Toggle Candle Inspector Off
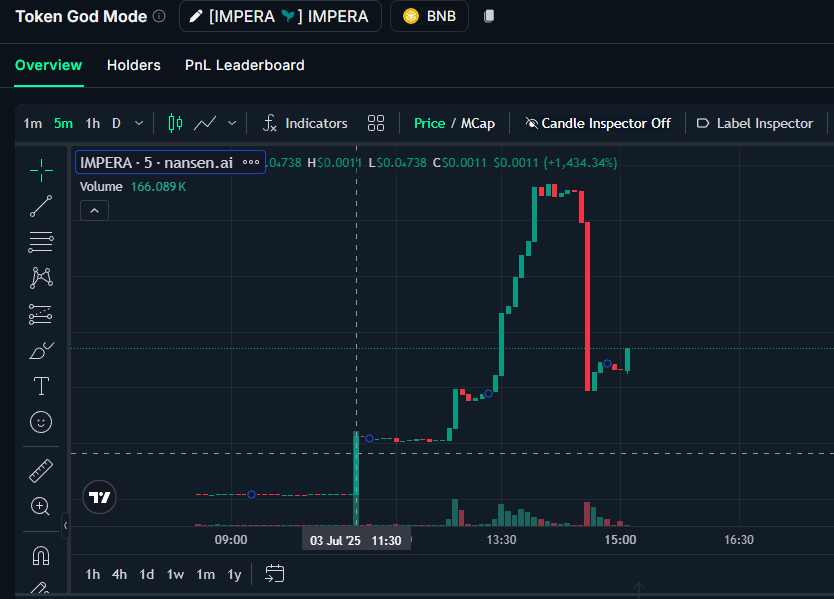 597,123
